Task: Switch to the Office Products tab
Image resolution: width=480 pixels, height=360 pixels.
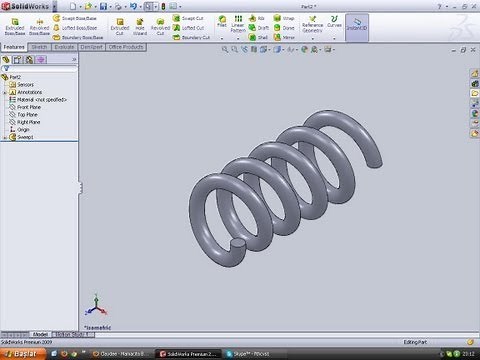Action: tap(126, 47)
